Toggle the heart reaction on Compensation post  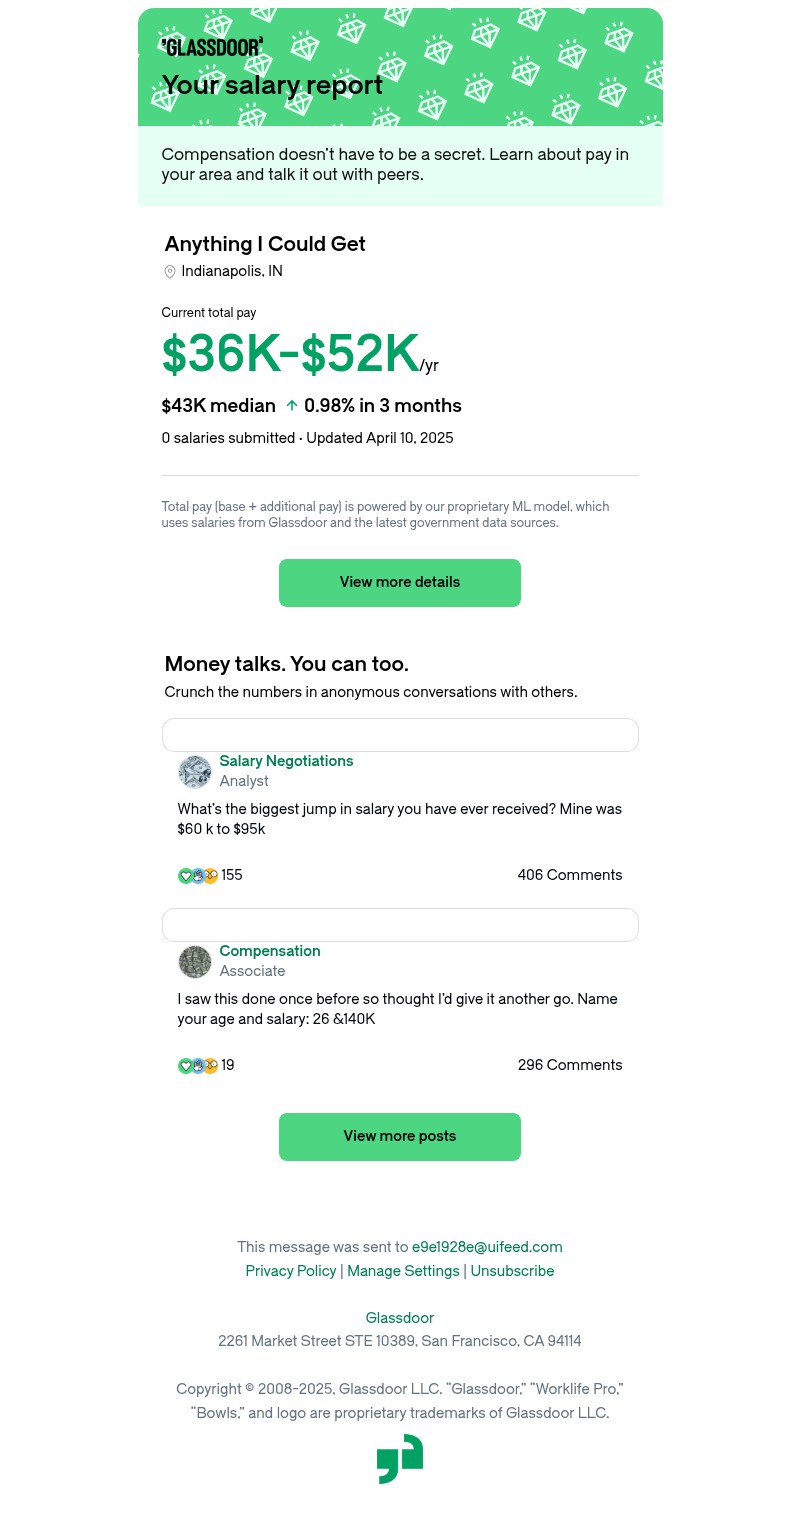(186, 1065)
